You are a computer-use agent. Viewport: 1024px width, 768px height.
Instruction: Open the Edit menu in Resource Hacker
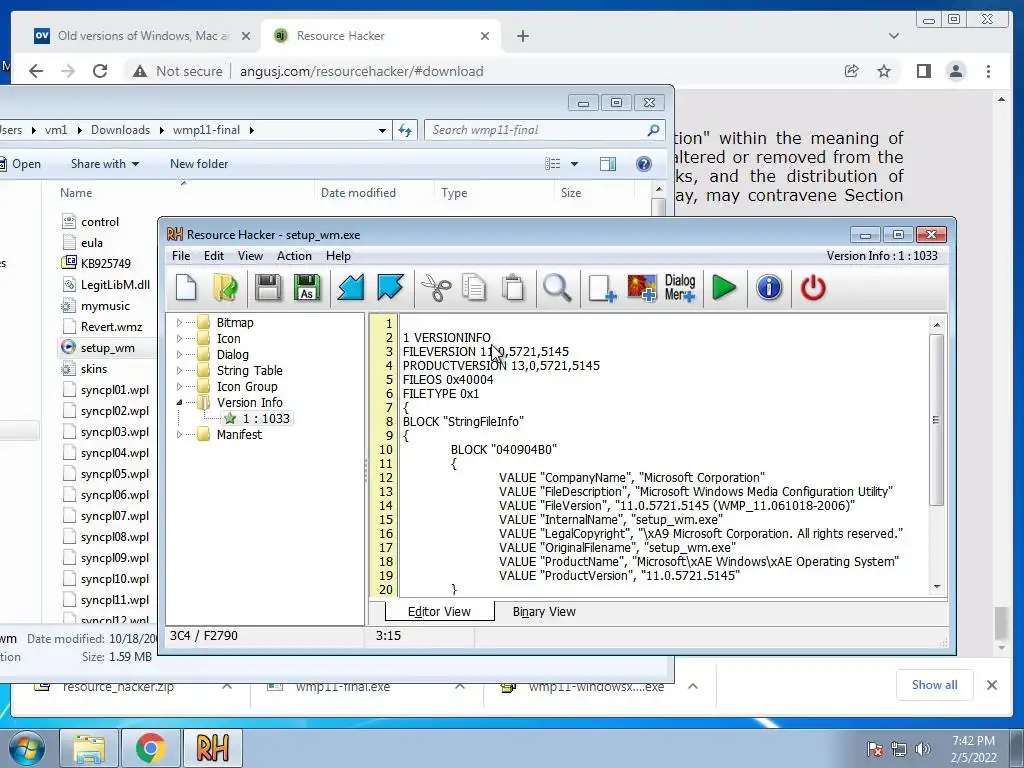coord(214,256)
